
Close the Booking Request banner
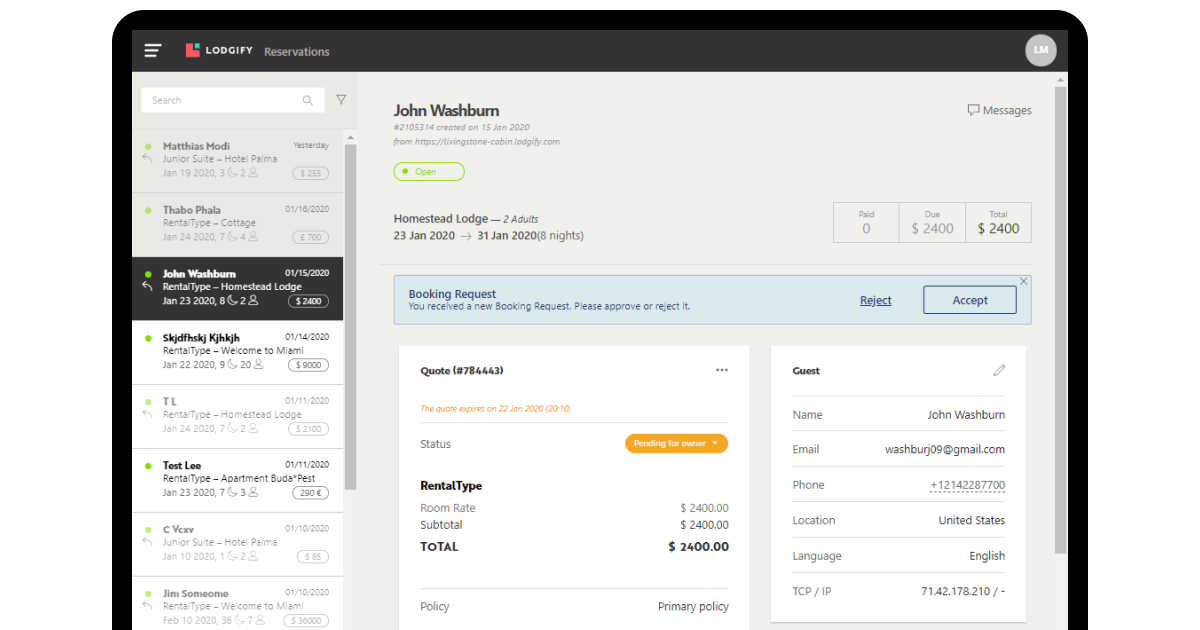coord(1024,282)
